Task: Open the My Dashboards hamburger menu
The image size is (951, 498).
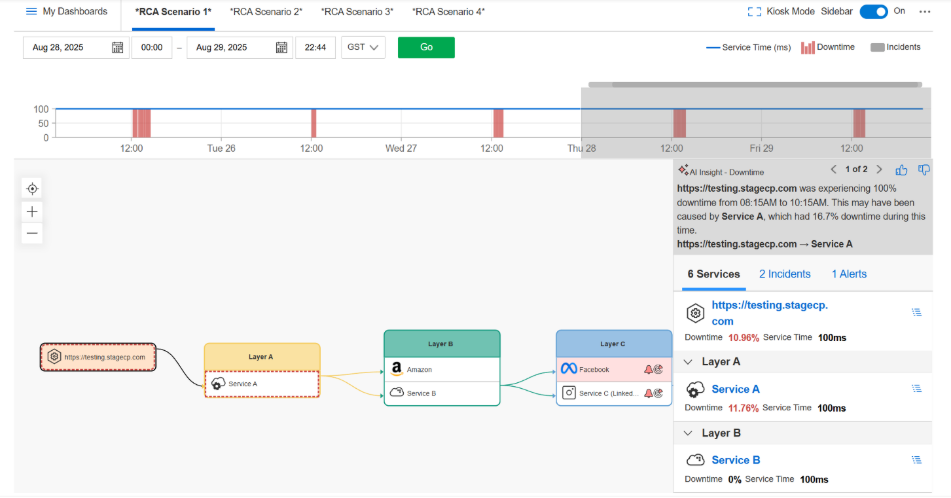Action: coord(31,12)
